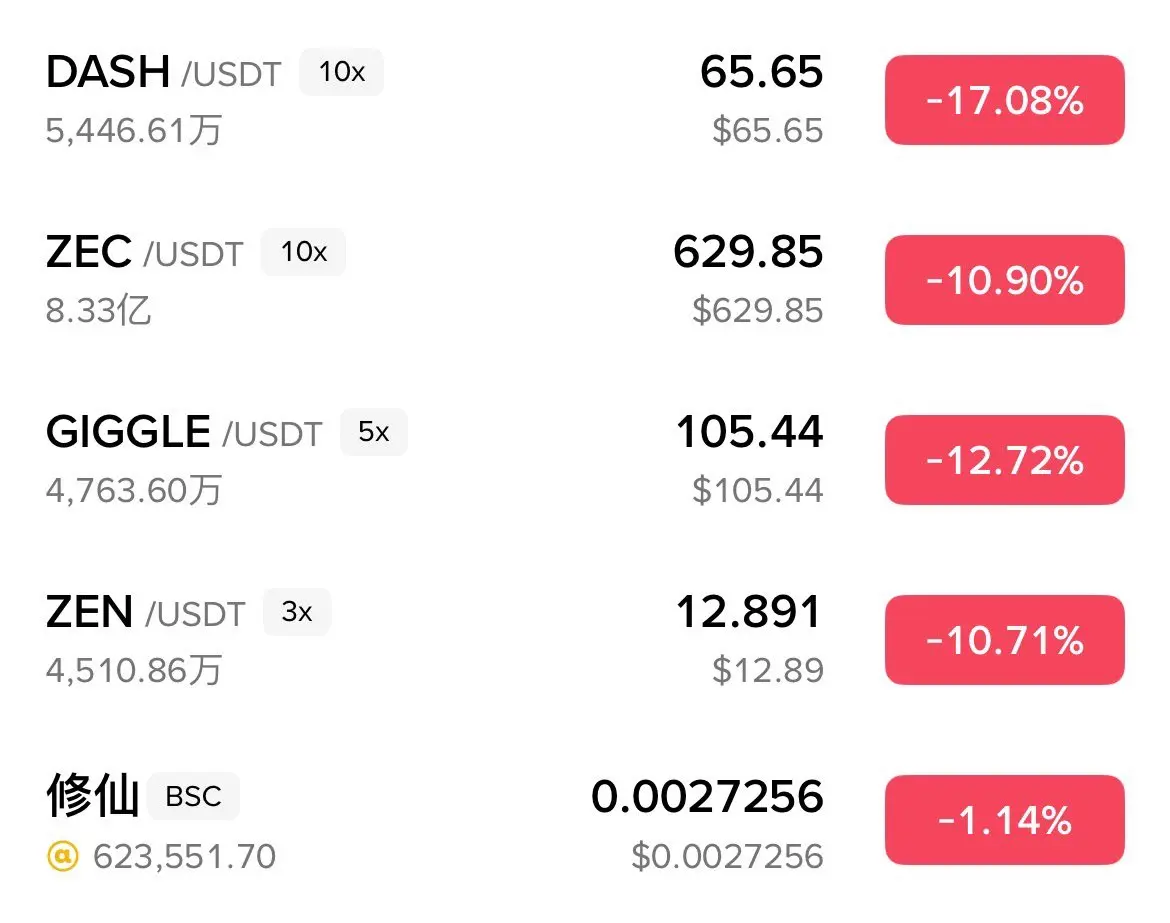Click the BSC chain tag next to 修仙
Viewport: 1170px width, 923px height.
coord(193,796)
